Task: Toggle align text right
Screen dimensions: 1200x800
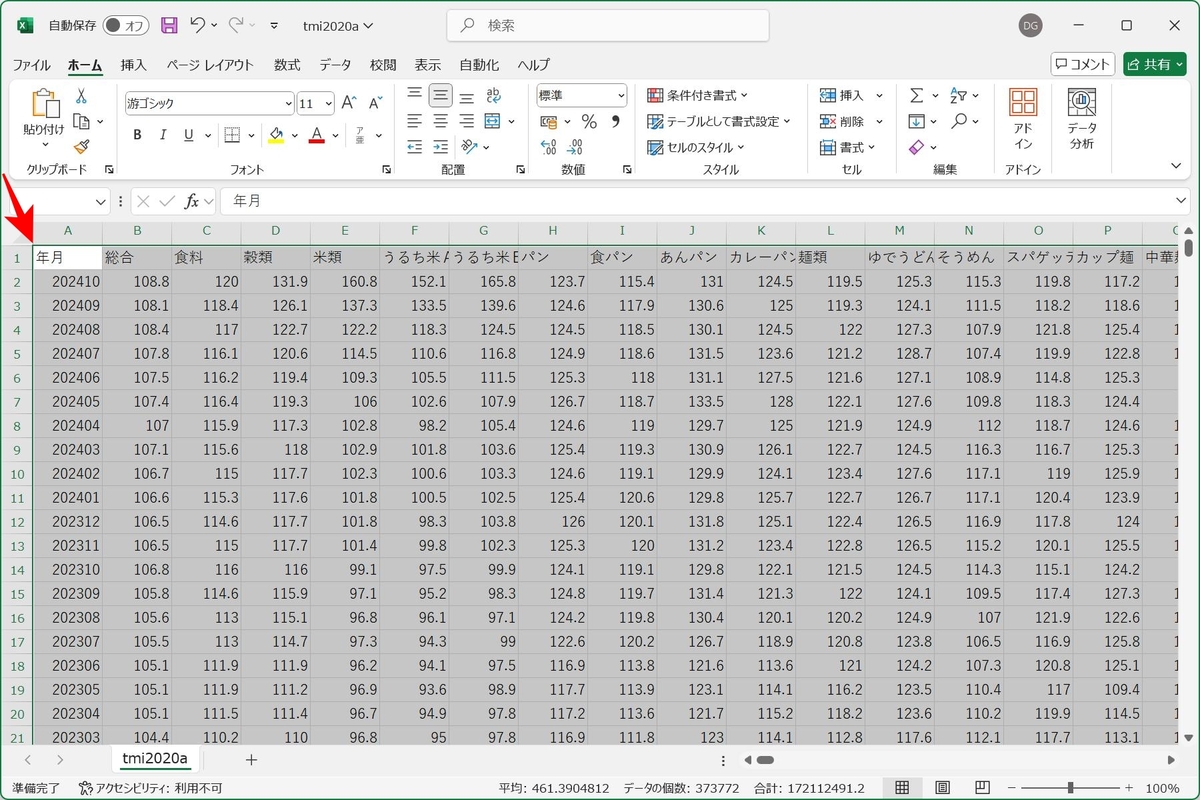Action: pyautogui.click(x=467, y=121)
